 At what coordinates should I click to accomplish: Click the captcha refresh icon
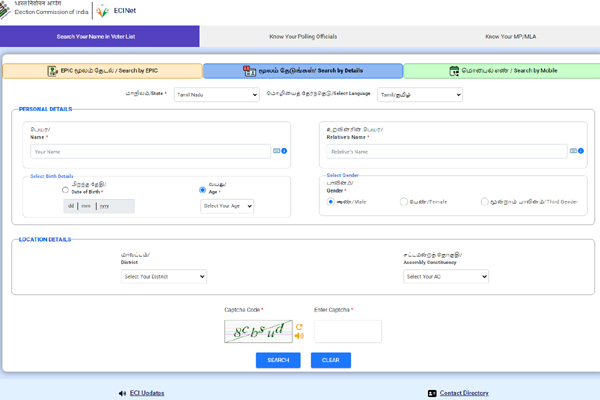coord(298,326)
